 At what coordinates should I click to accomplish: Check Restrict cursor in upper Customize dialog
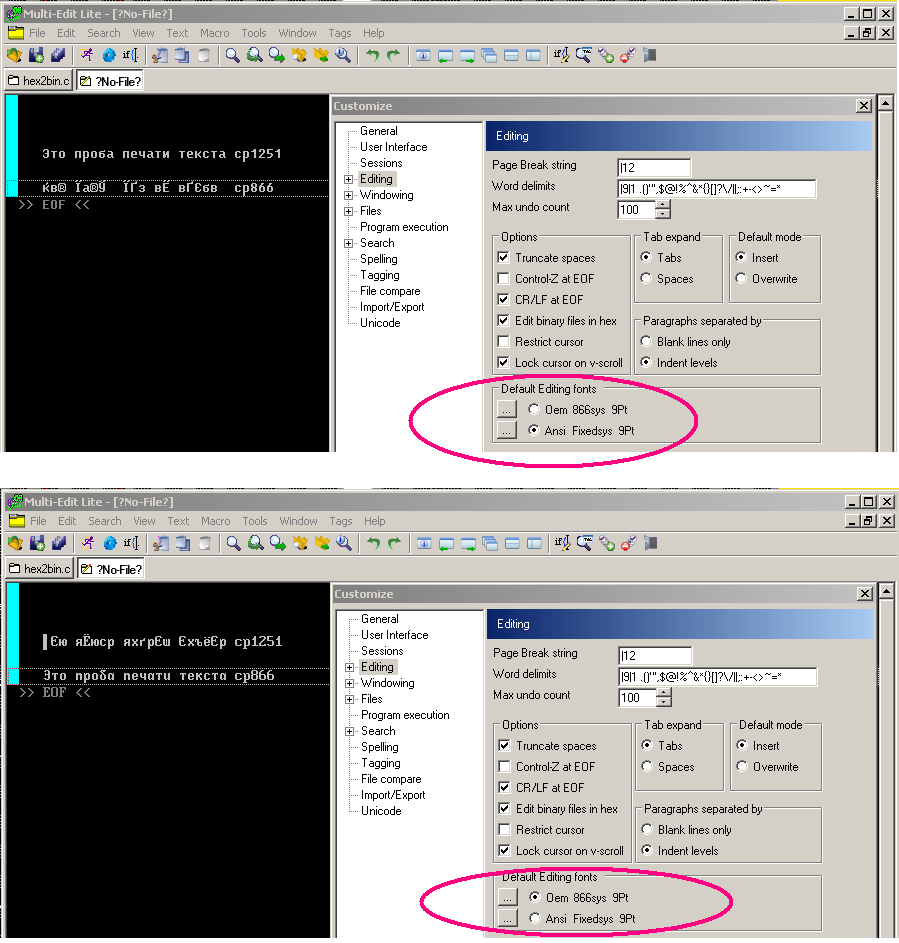tap(504, 342)
